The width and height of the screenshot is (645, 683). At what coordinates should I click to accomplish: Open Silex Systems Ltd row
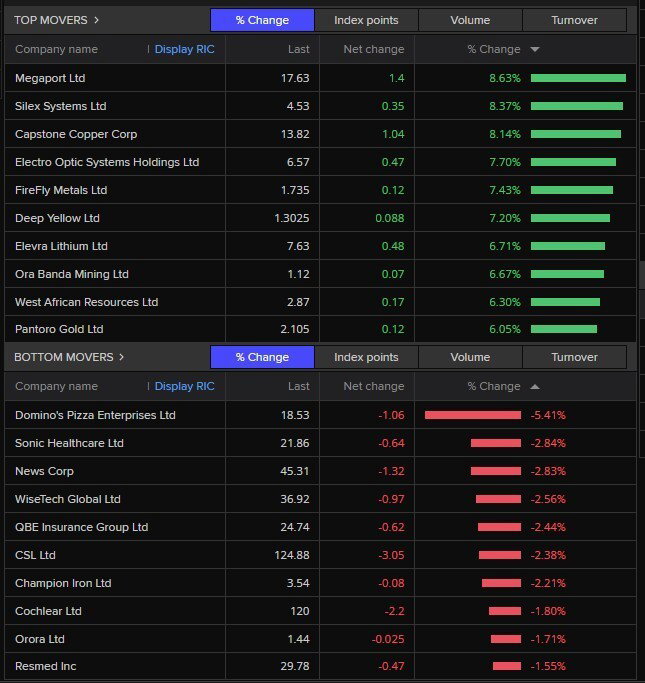(x=320, y=106)
